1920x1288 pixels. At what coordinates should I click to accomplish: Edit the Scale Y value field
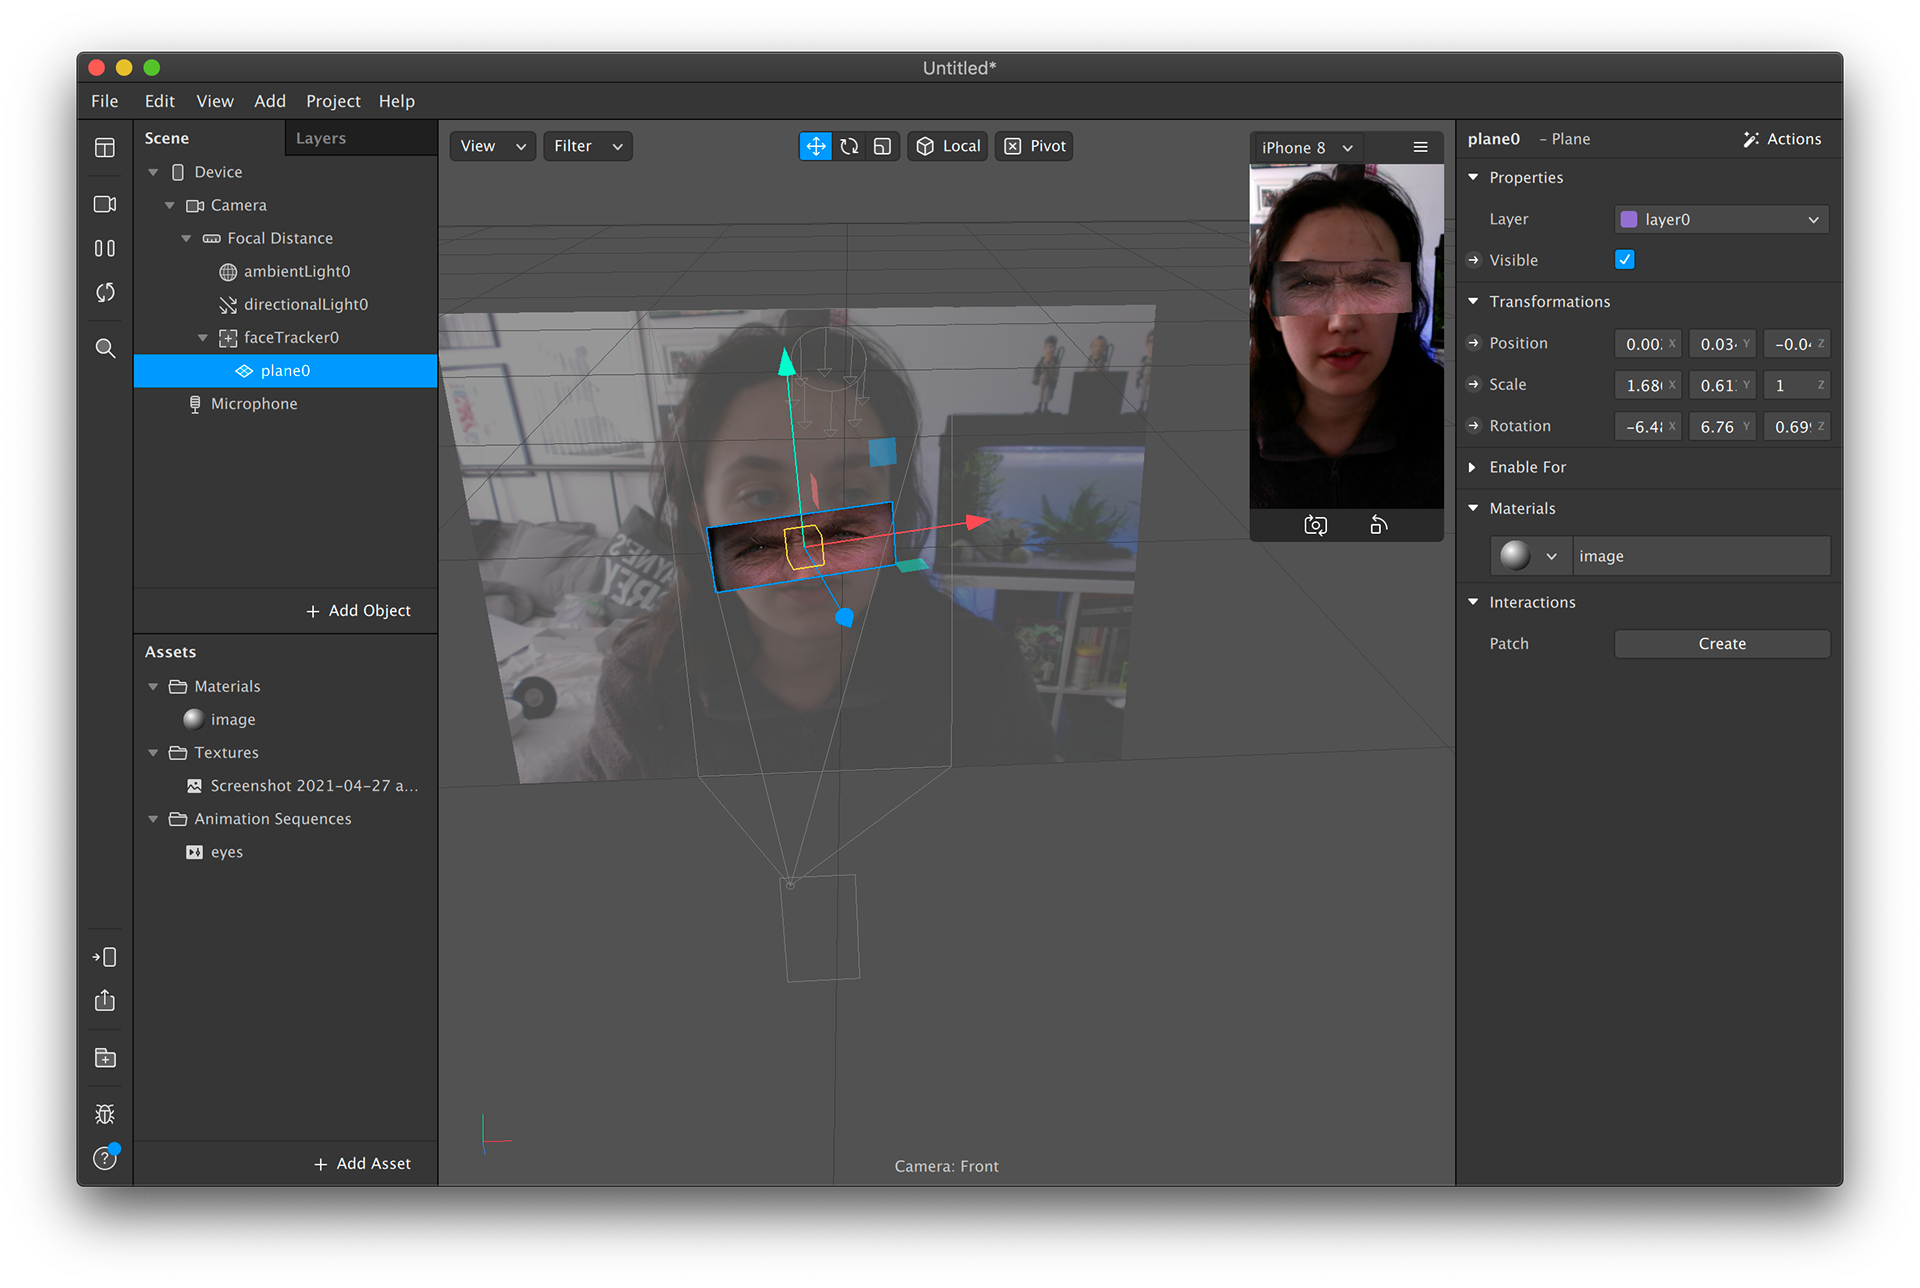tap(1722, 385)
